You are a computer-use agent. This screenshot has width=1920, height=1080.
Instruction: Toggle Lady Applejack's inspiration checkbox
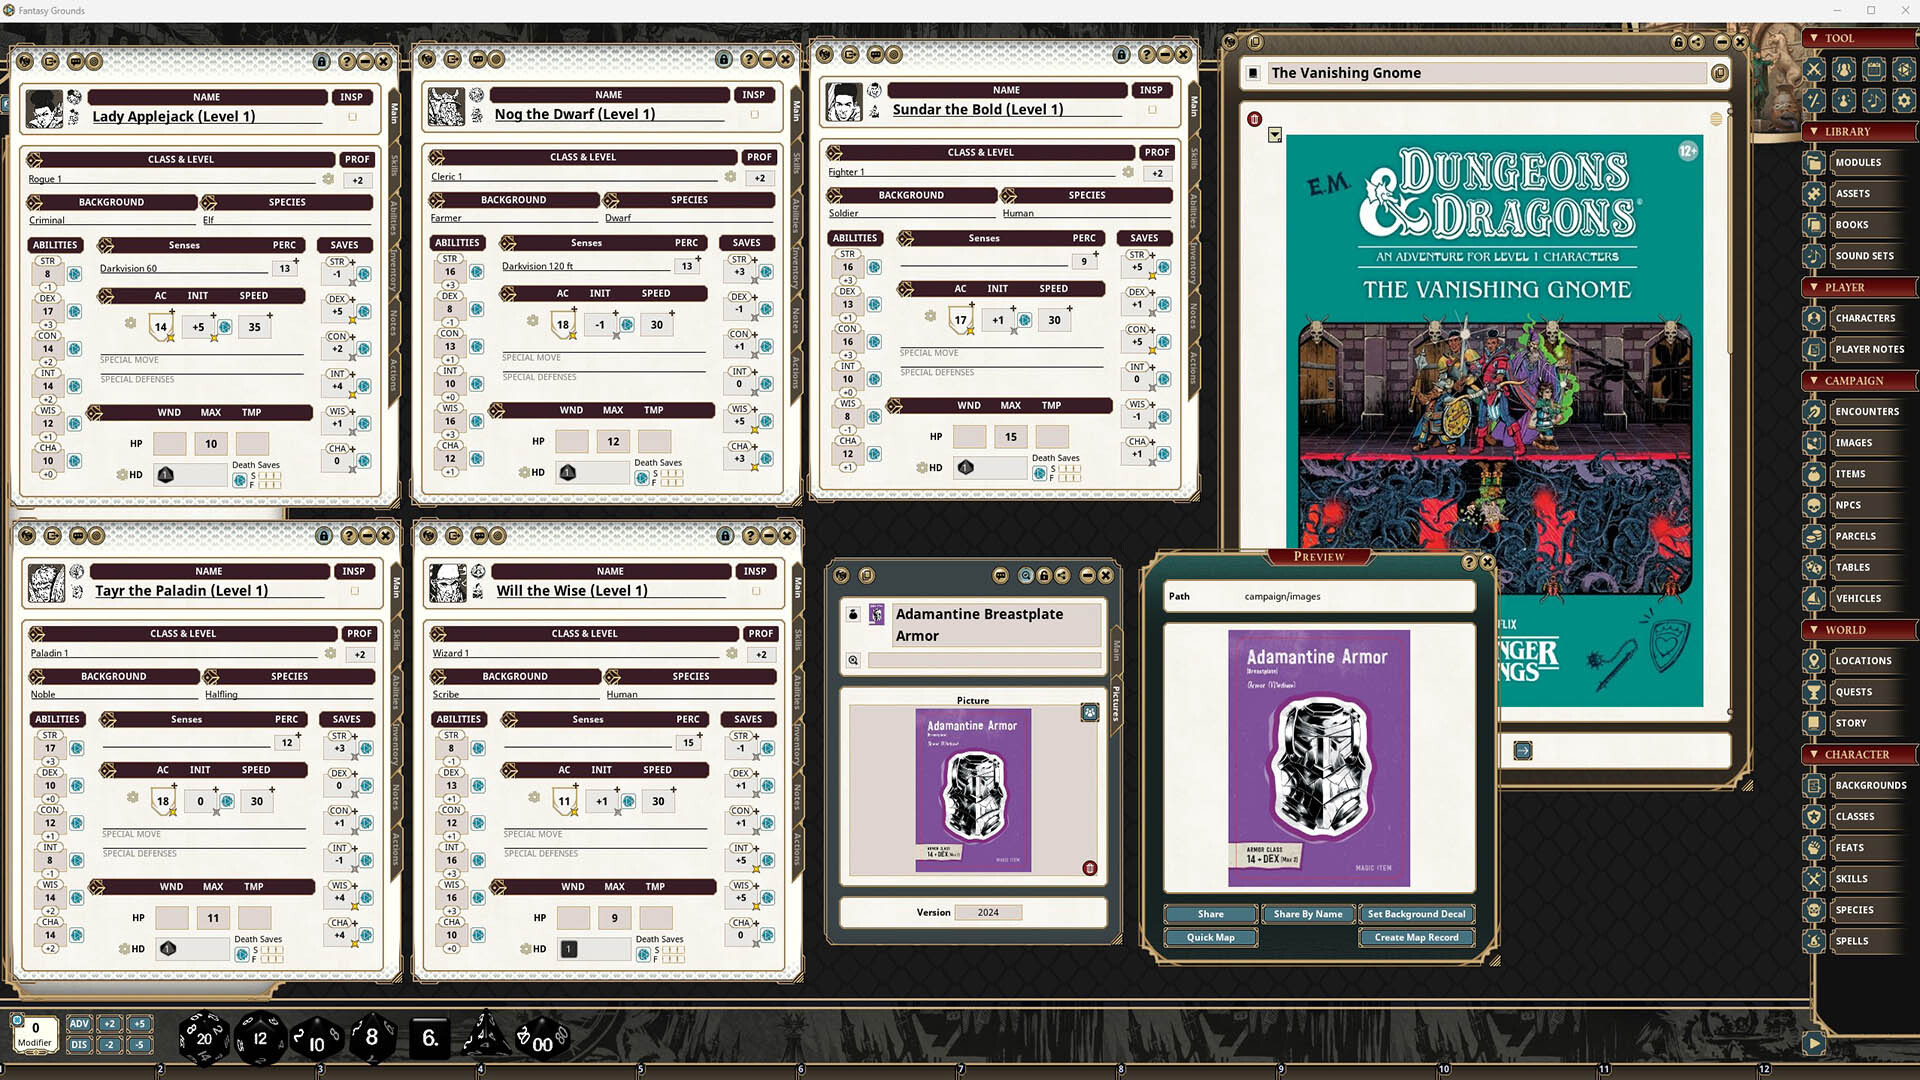coord(352,117)
